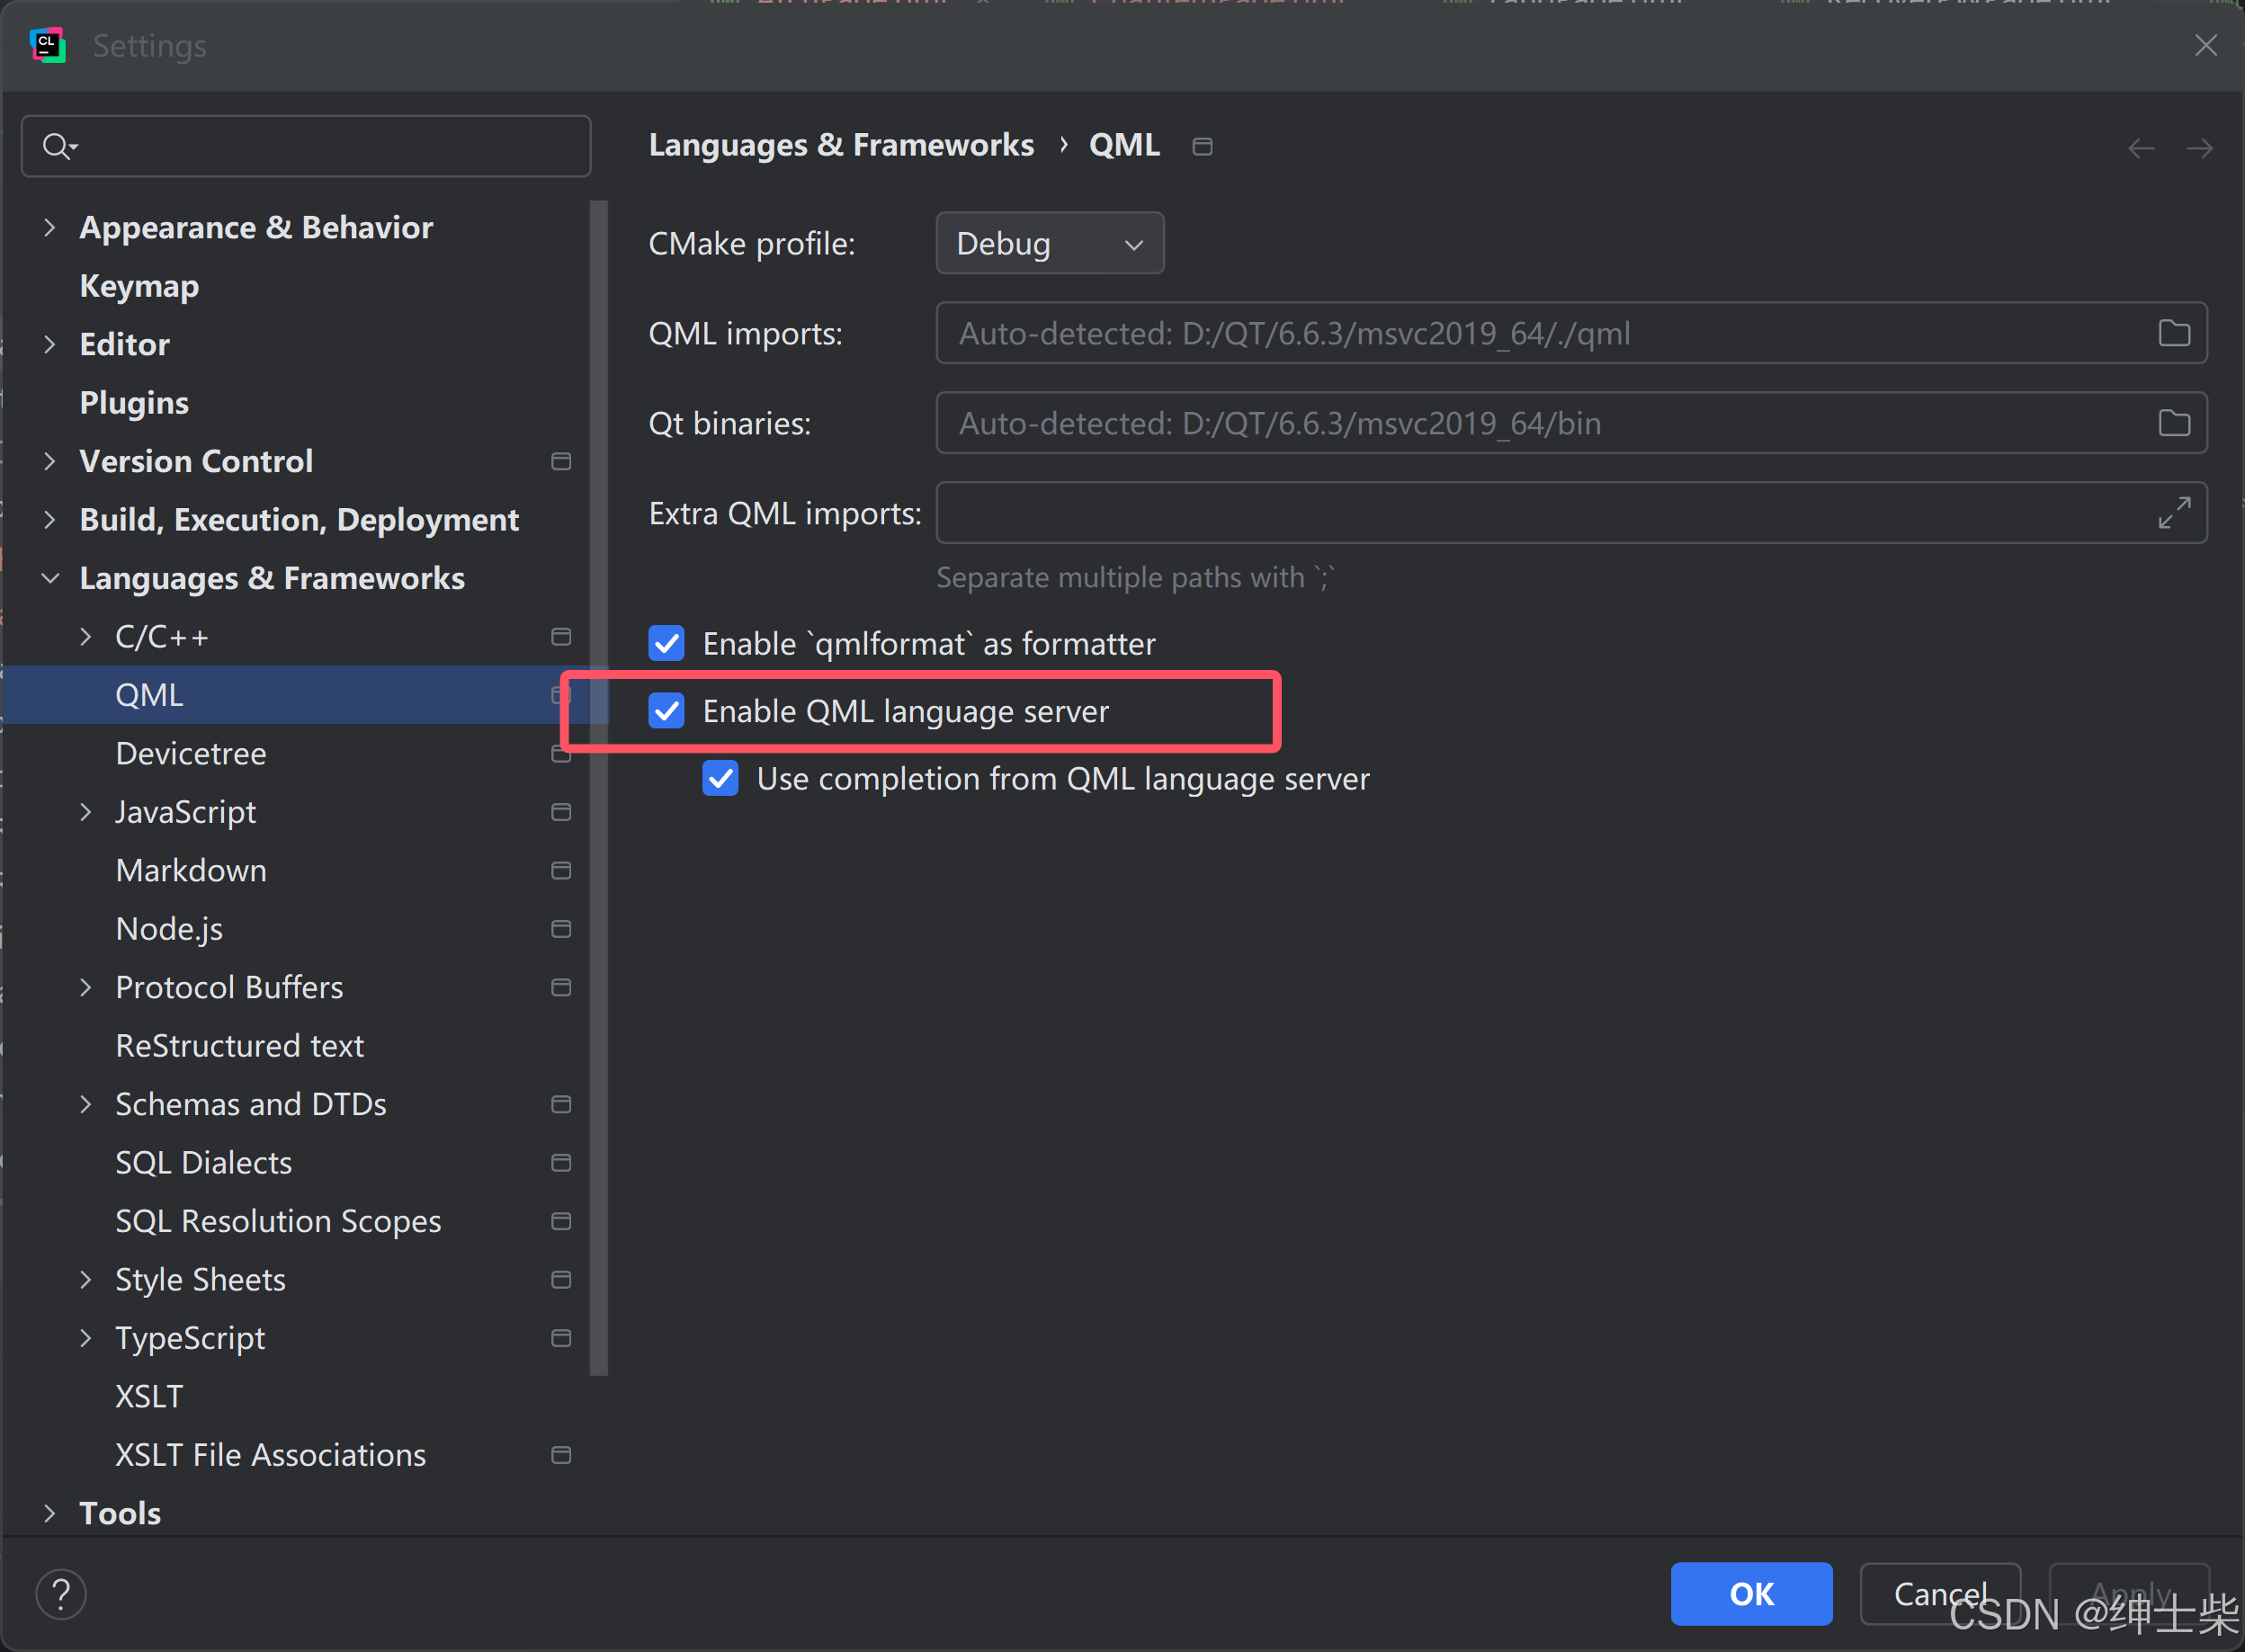
Task: Expand the C/C++ settings node
Action: (85, 636)
